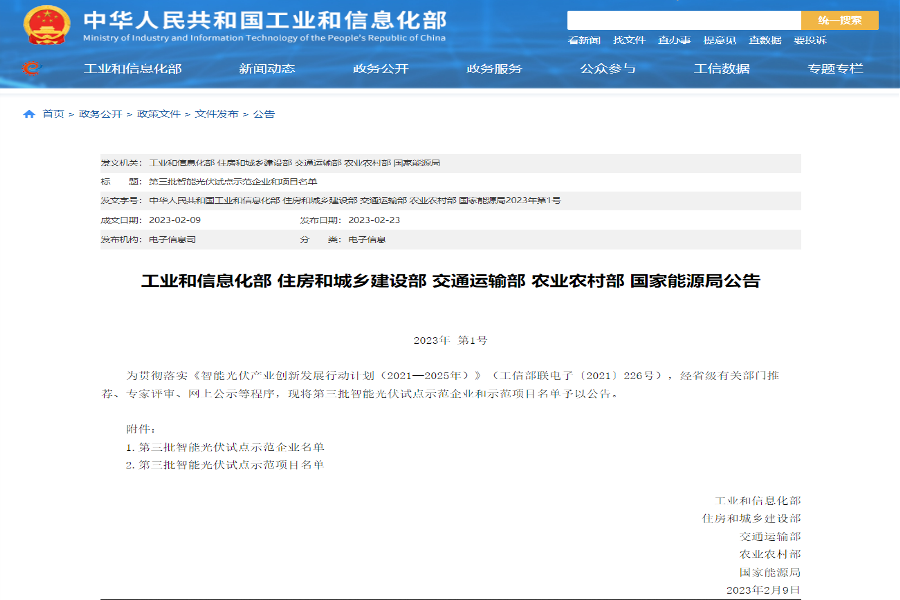Image resolution: width=900 pixels, height=600 pixels.
Task: Open the 公众参与 navigation menu
Action: pos(608,69)
